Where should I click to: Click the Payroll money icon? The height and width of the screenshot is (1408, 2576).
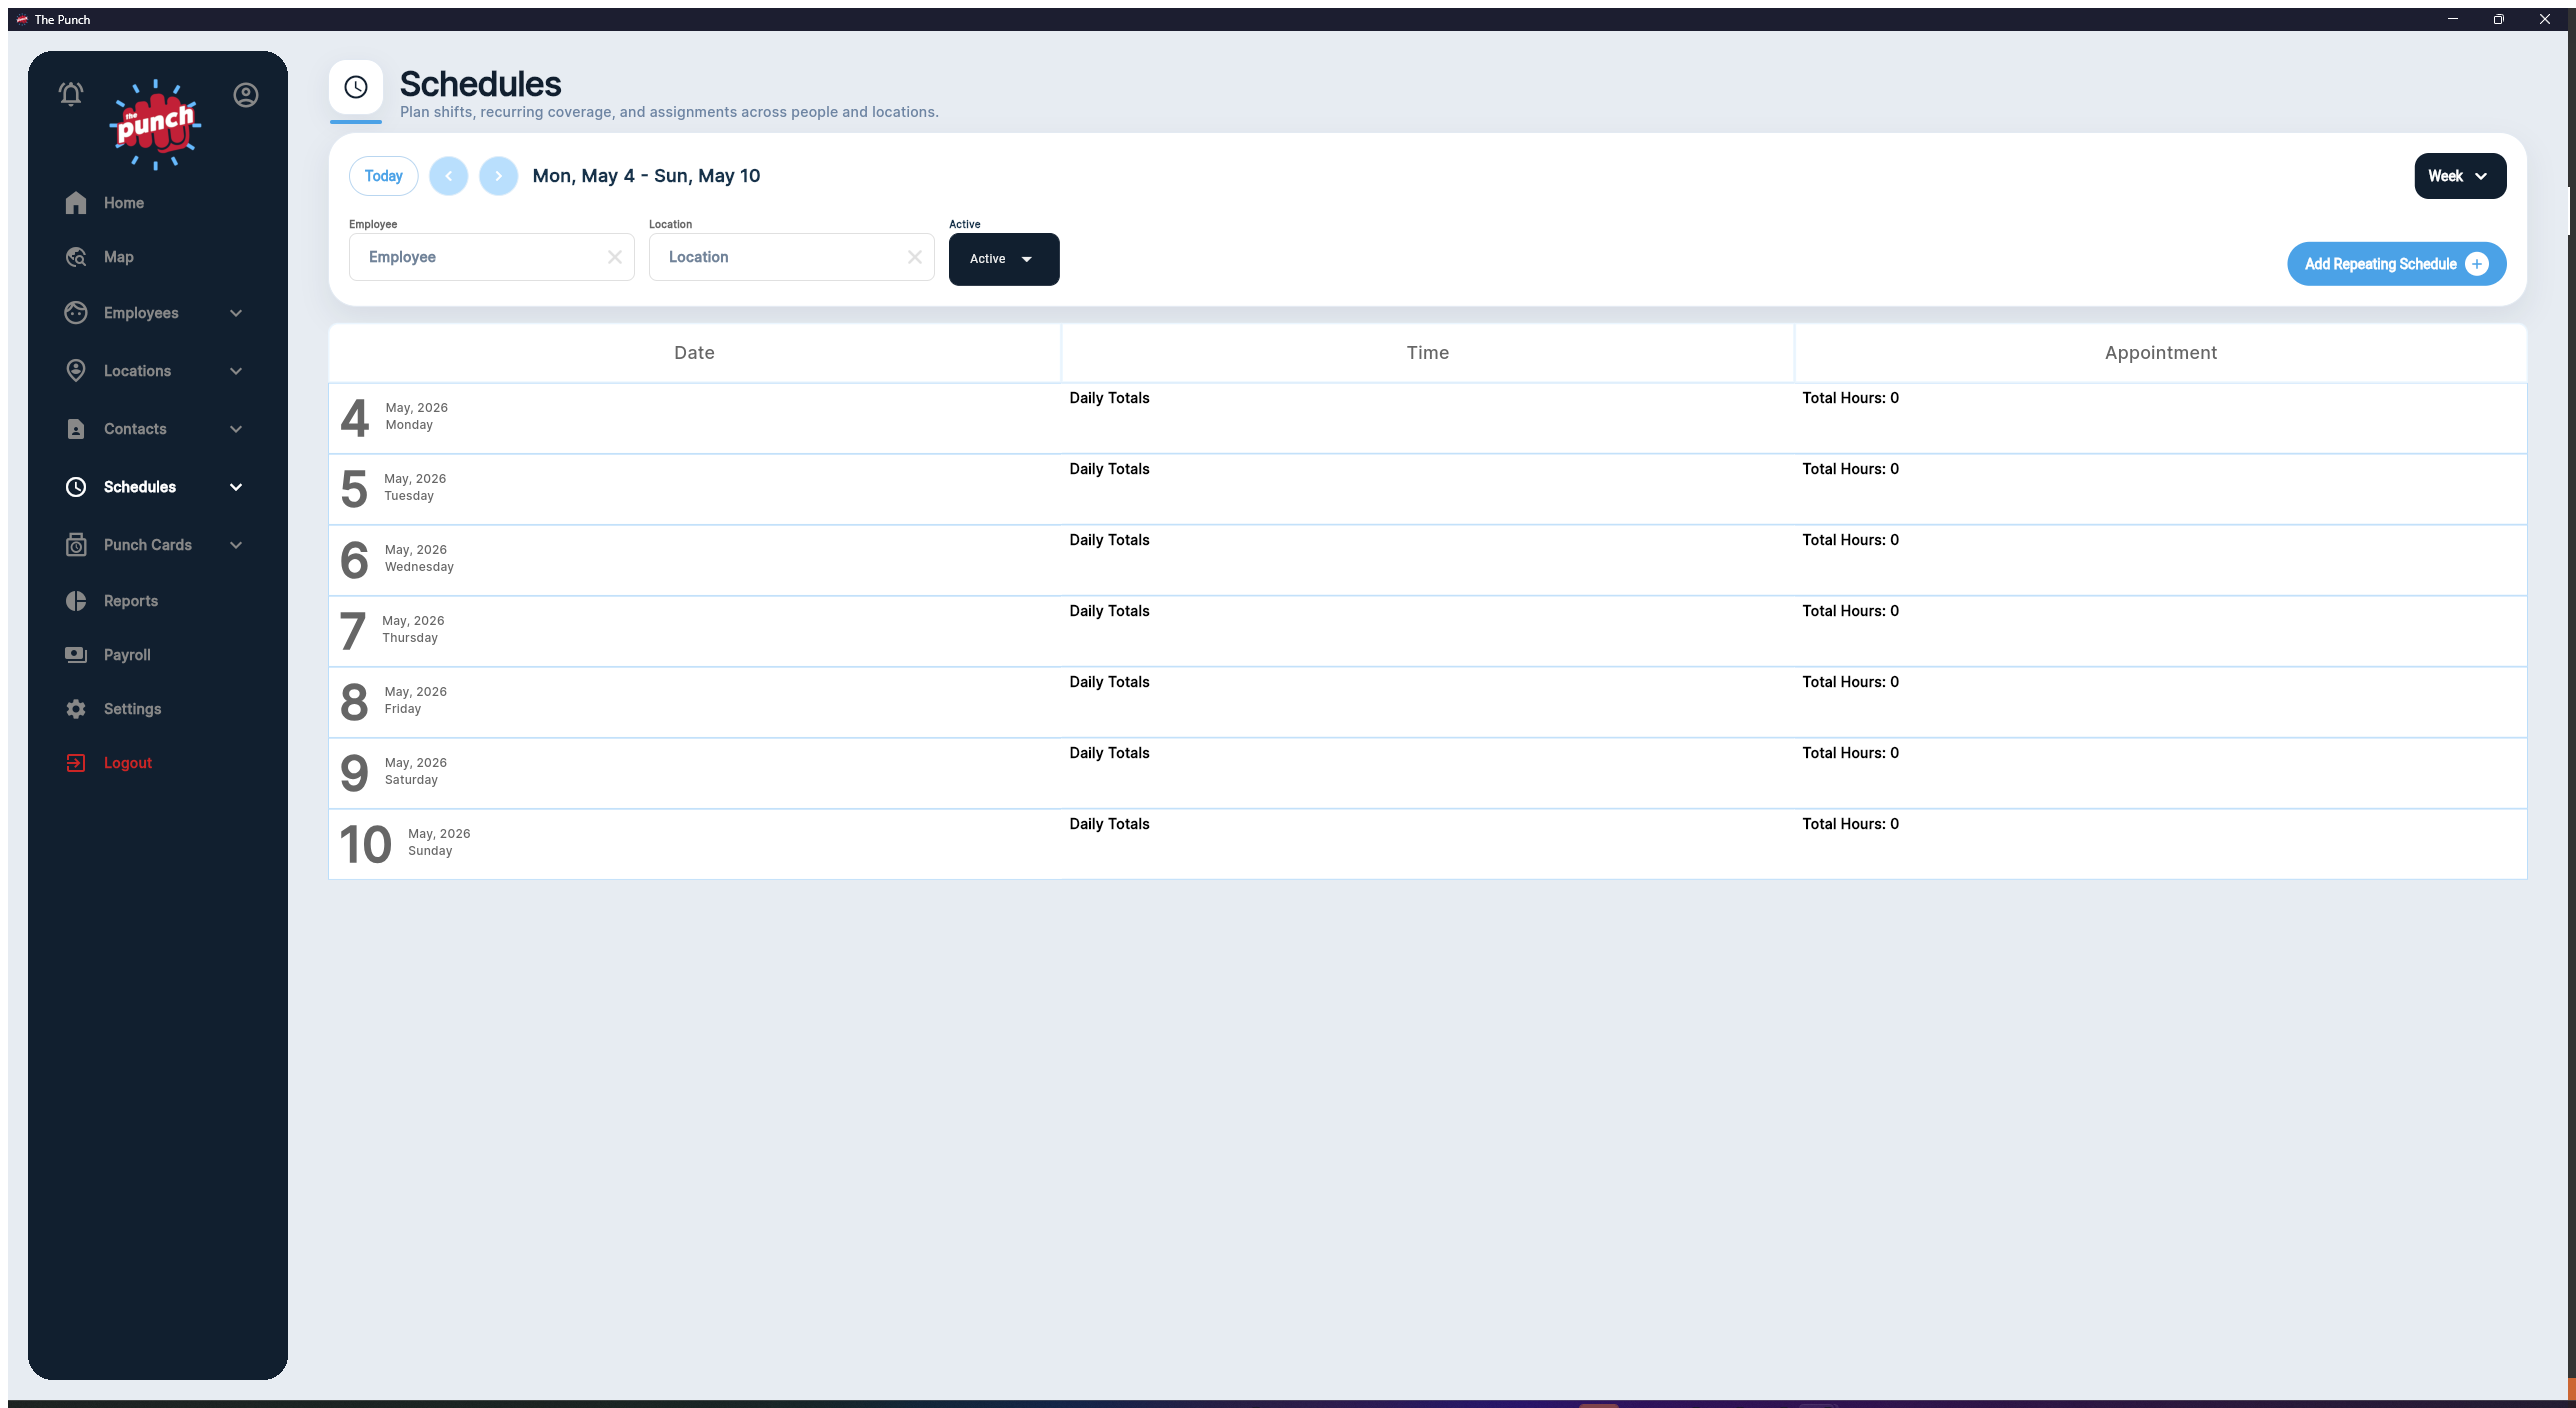click(x=76, y=655)
